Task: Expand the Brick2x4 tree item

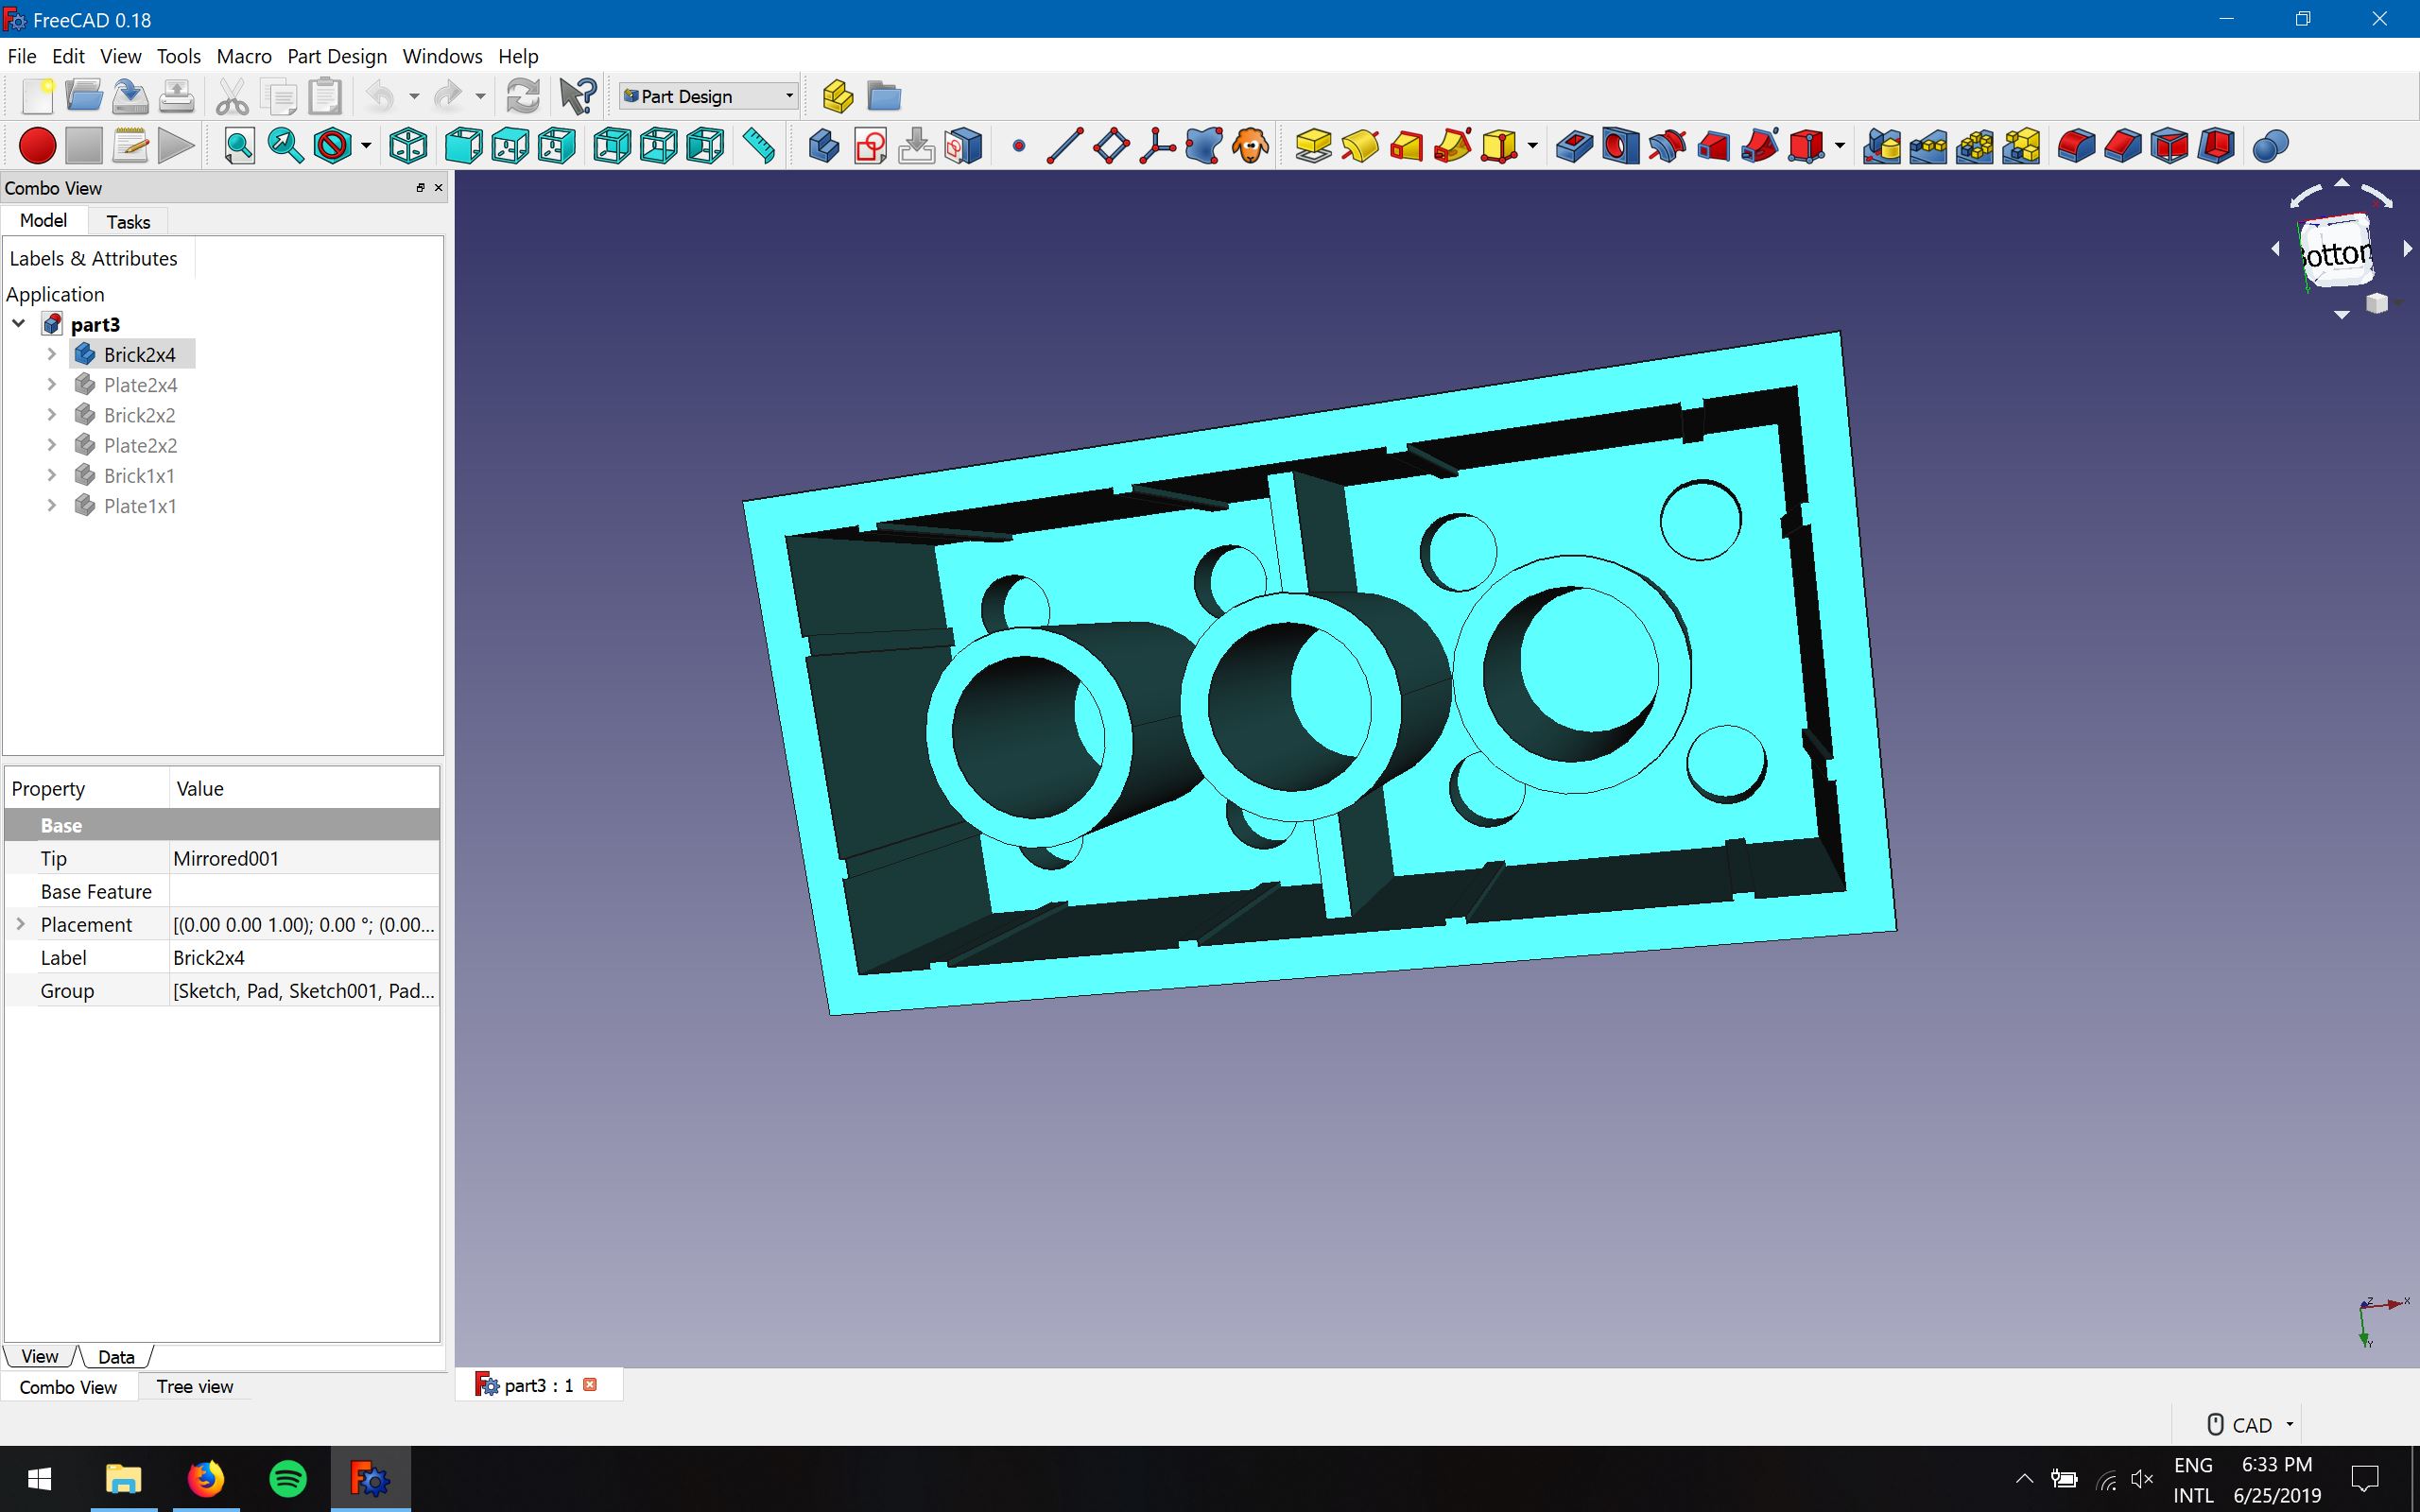Action: click(x=52, y=354)
